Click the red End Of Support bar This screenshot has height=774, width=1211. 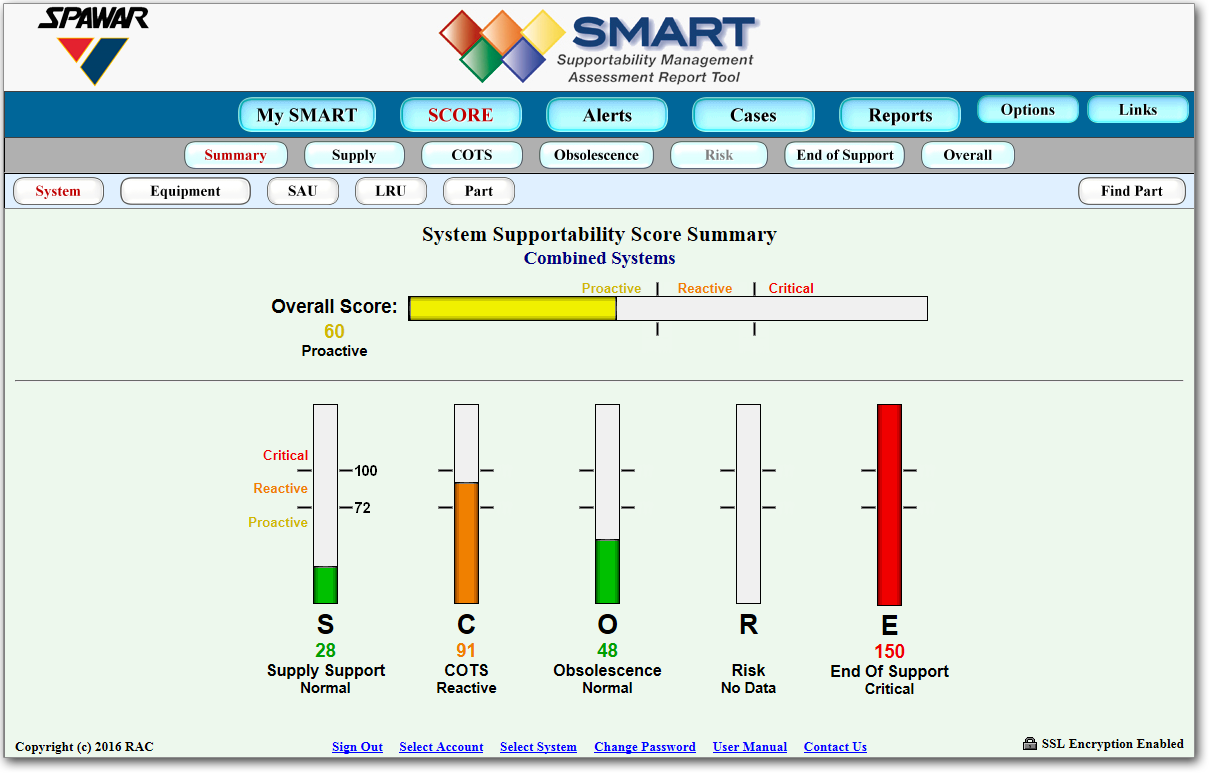[x=889, y=504]
